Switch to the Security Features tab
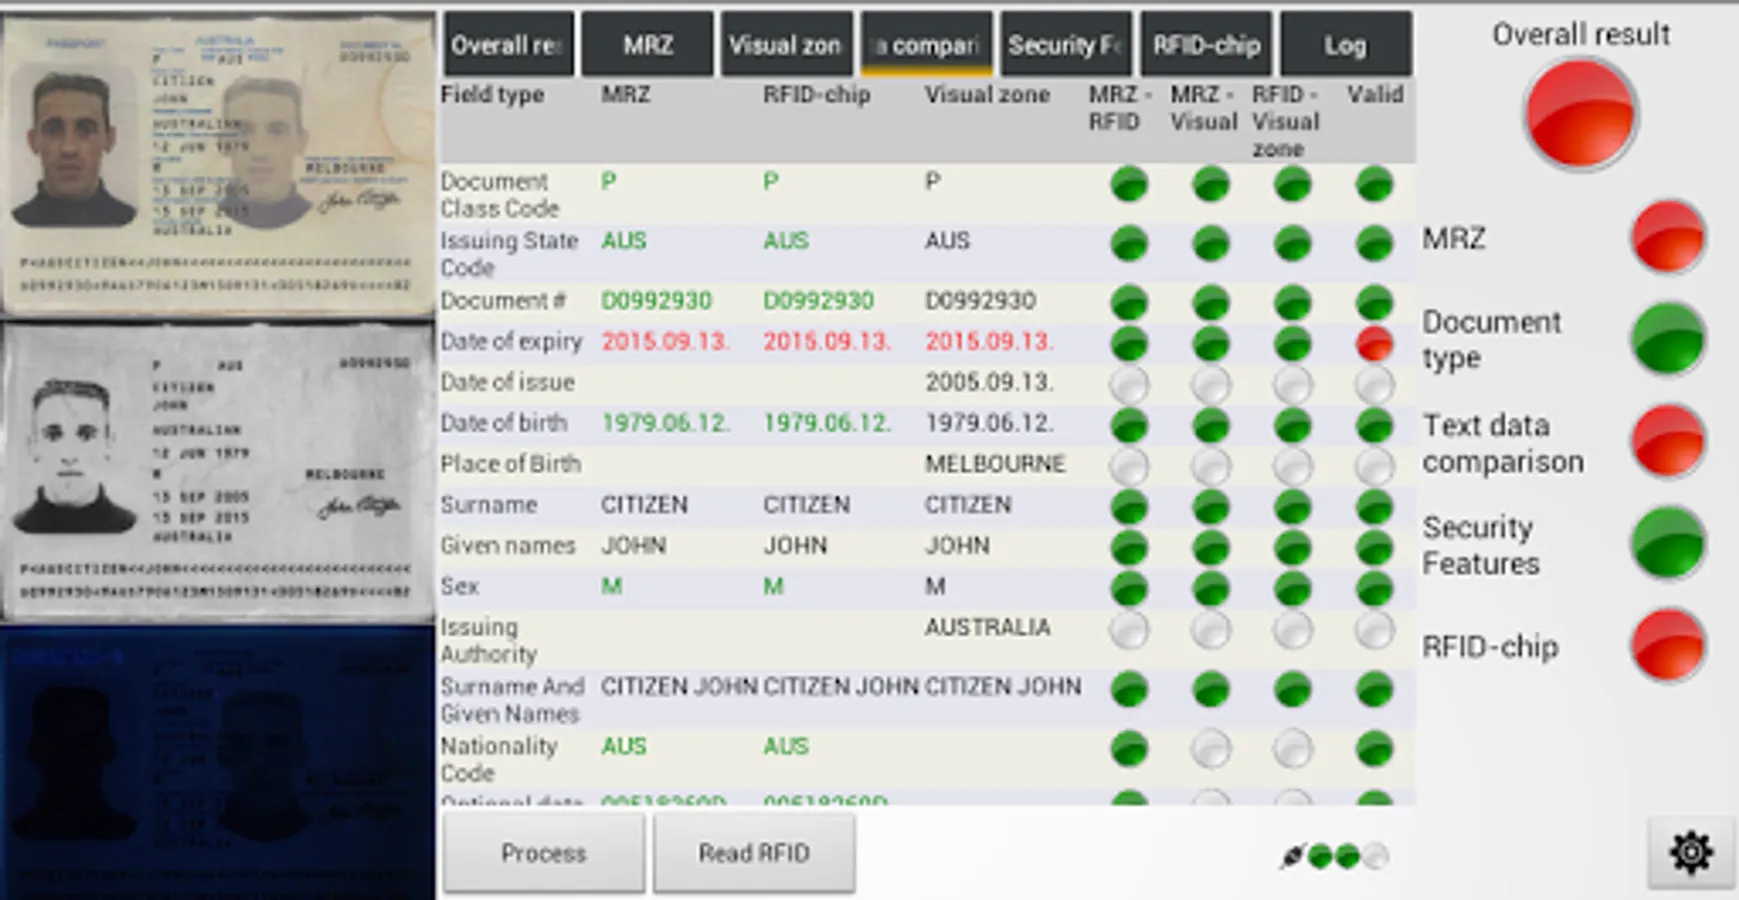The height and width of the screenshot is (900, 1739). (x=1066, y=44)
